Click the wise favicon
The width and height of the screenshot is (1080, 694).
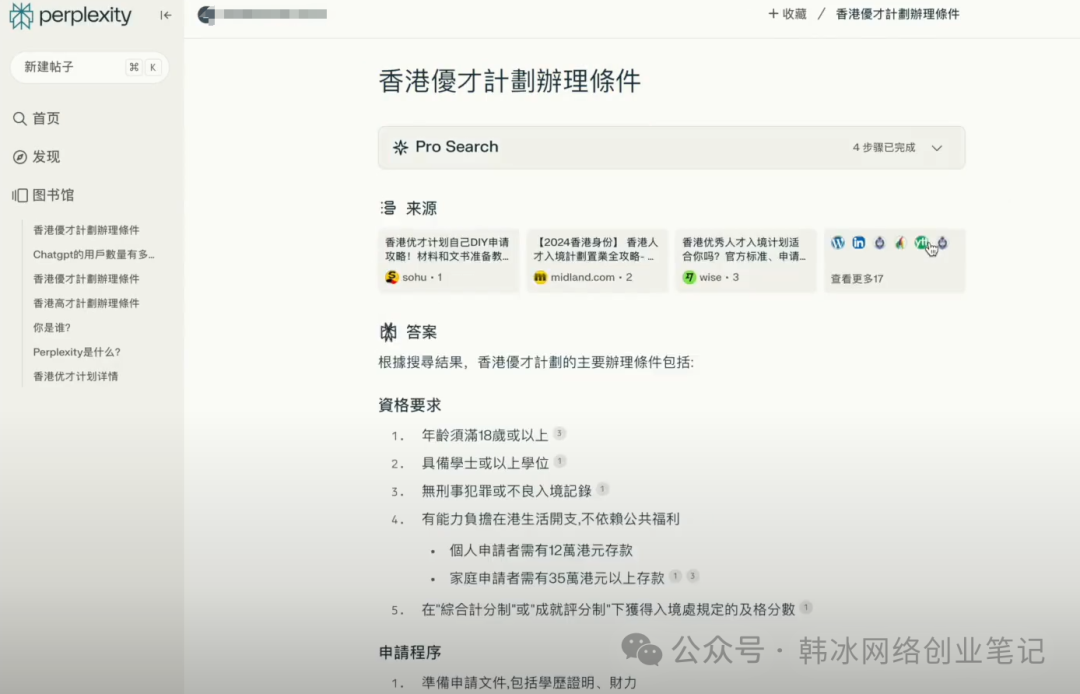click(x=689, y=277)
